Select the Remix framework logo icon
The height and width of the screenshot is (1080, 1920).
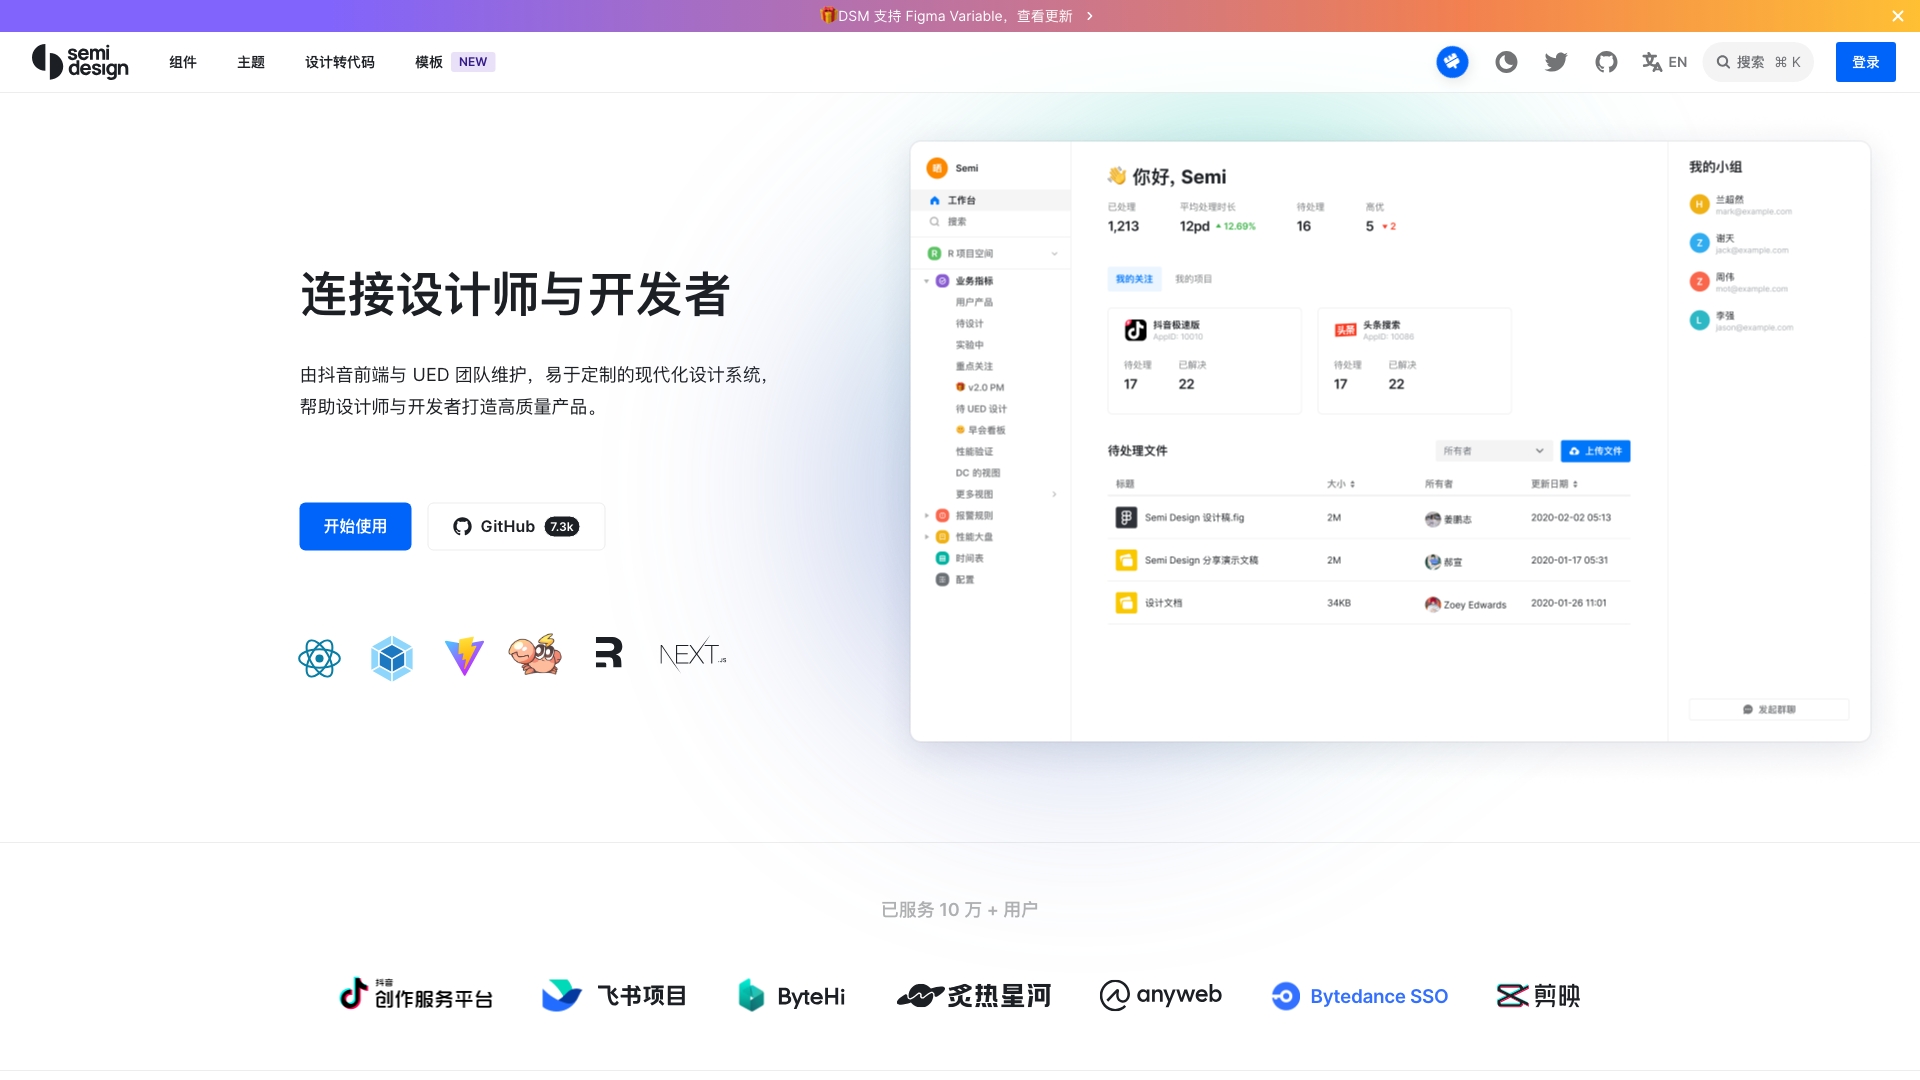click(608, 653)
